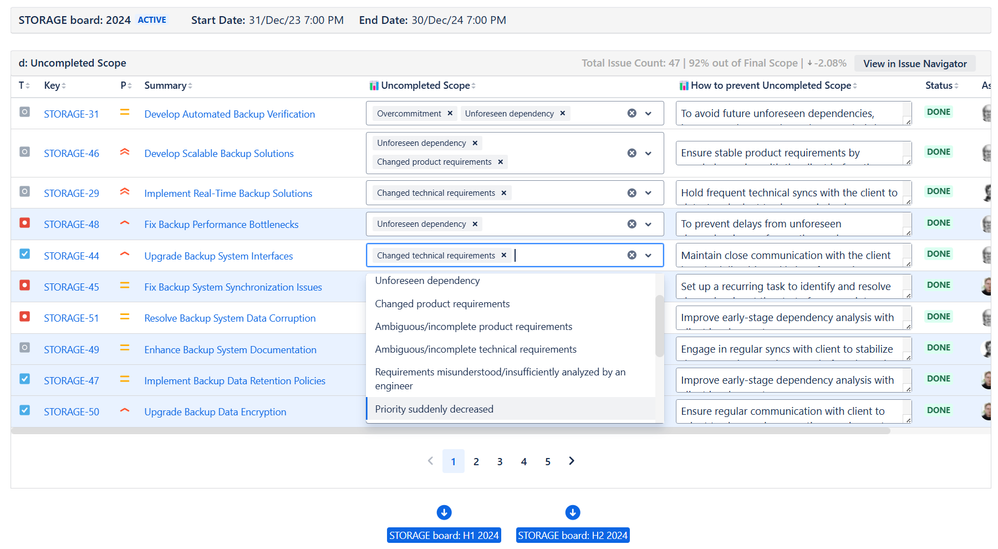Click the bug icon next to STORAGE-45

coord(24,285)
